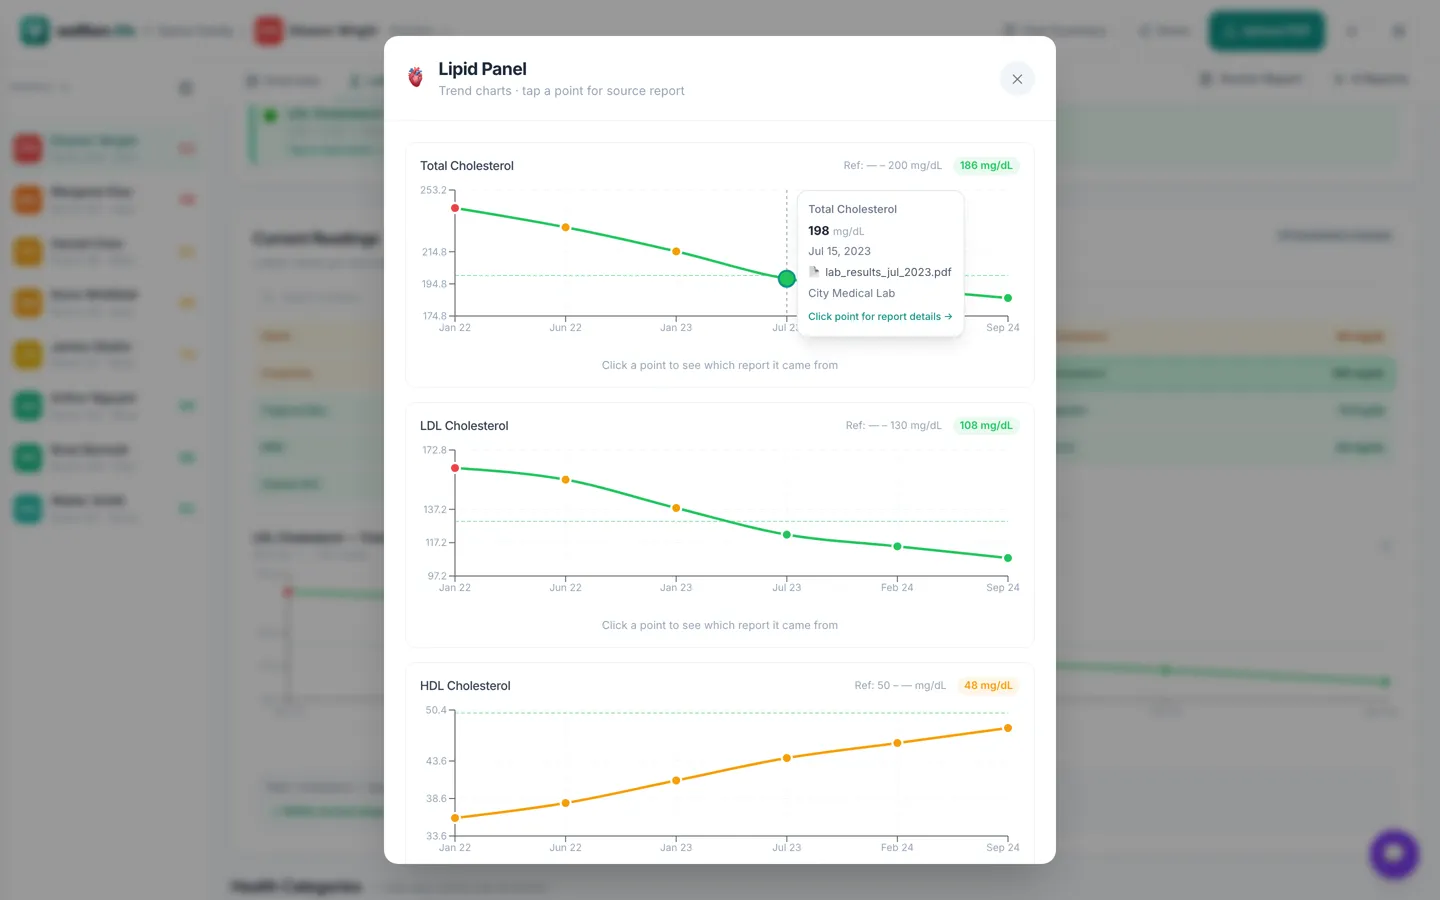Click the 186 mg/dL badge on Total Cholesterol

click(986, 166)
